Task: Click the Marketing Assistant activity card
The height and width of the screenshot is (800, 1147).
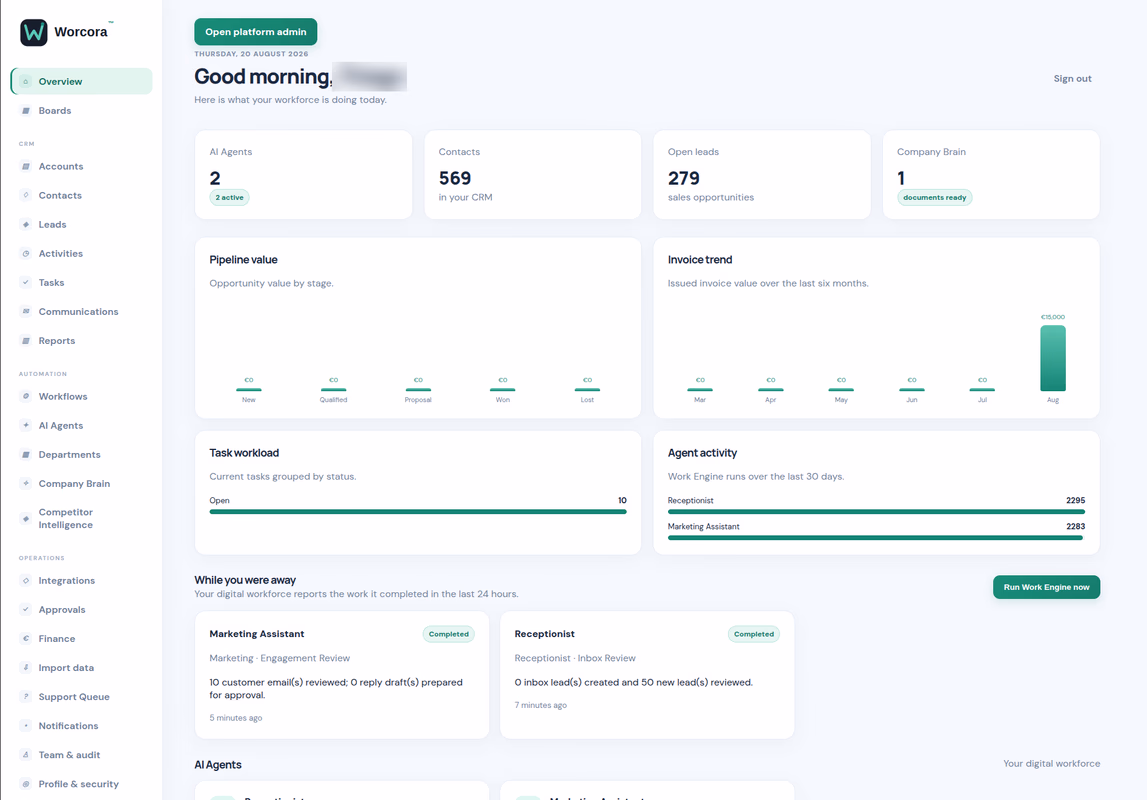Action: 342,675
